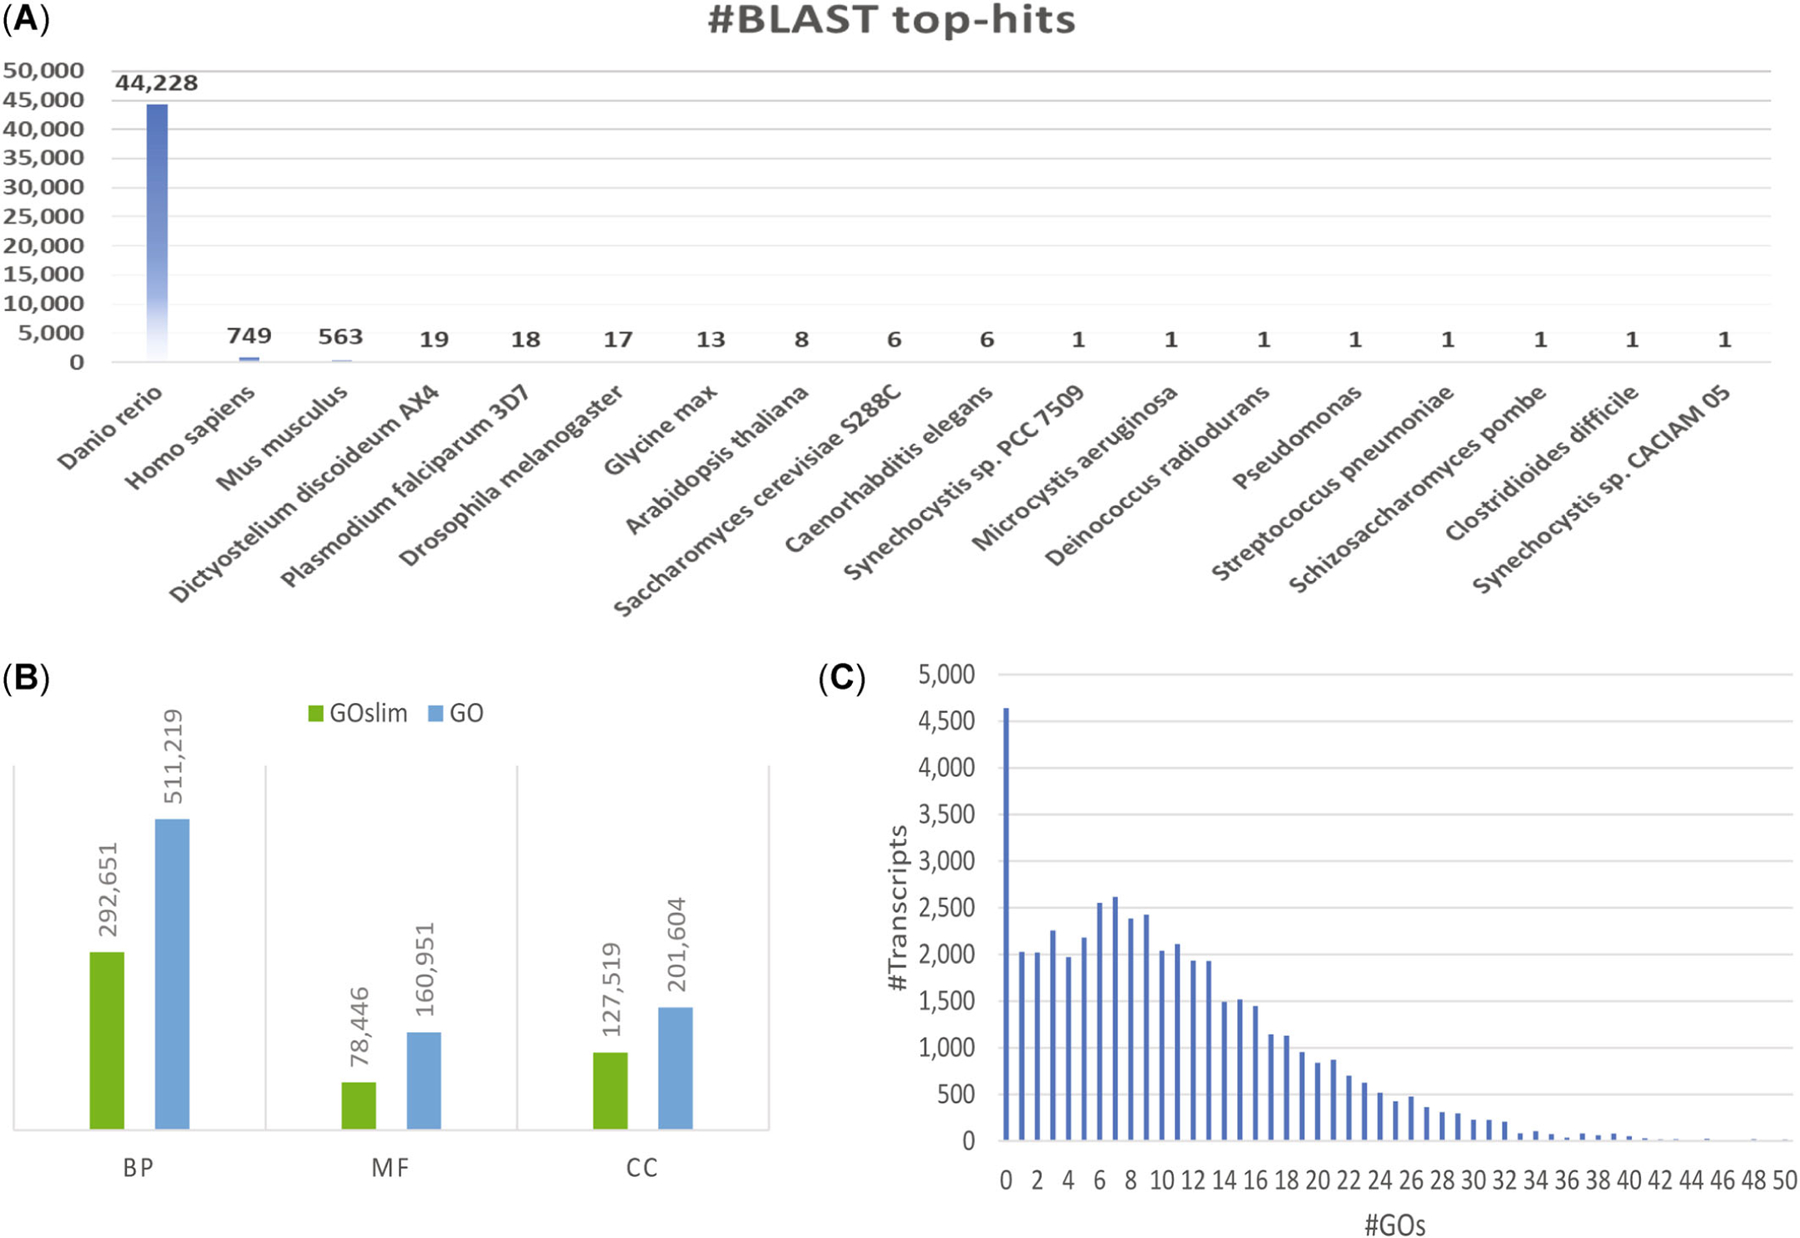Viewport: 1800px width, 1238px height.
Task: Click the 8 value above Arabidopsis thaliana
Action: 802,340
